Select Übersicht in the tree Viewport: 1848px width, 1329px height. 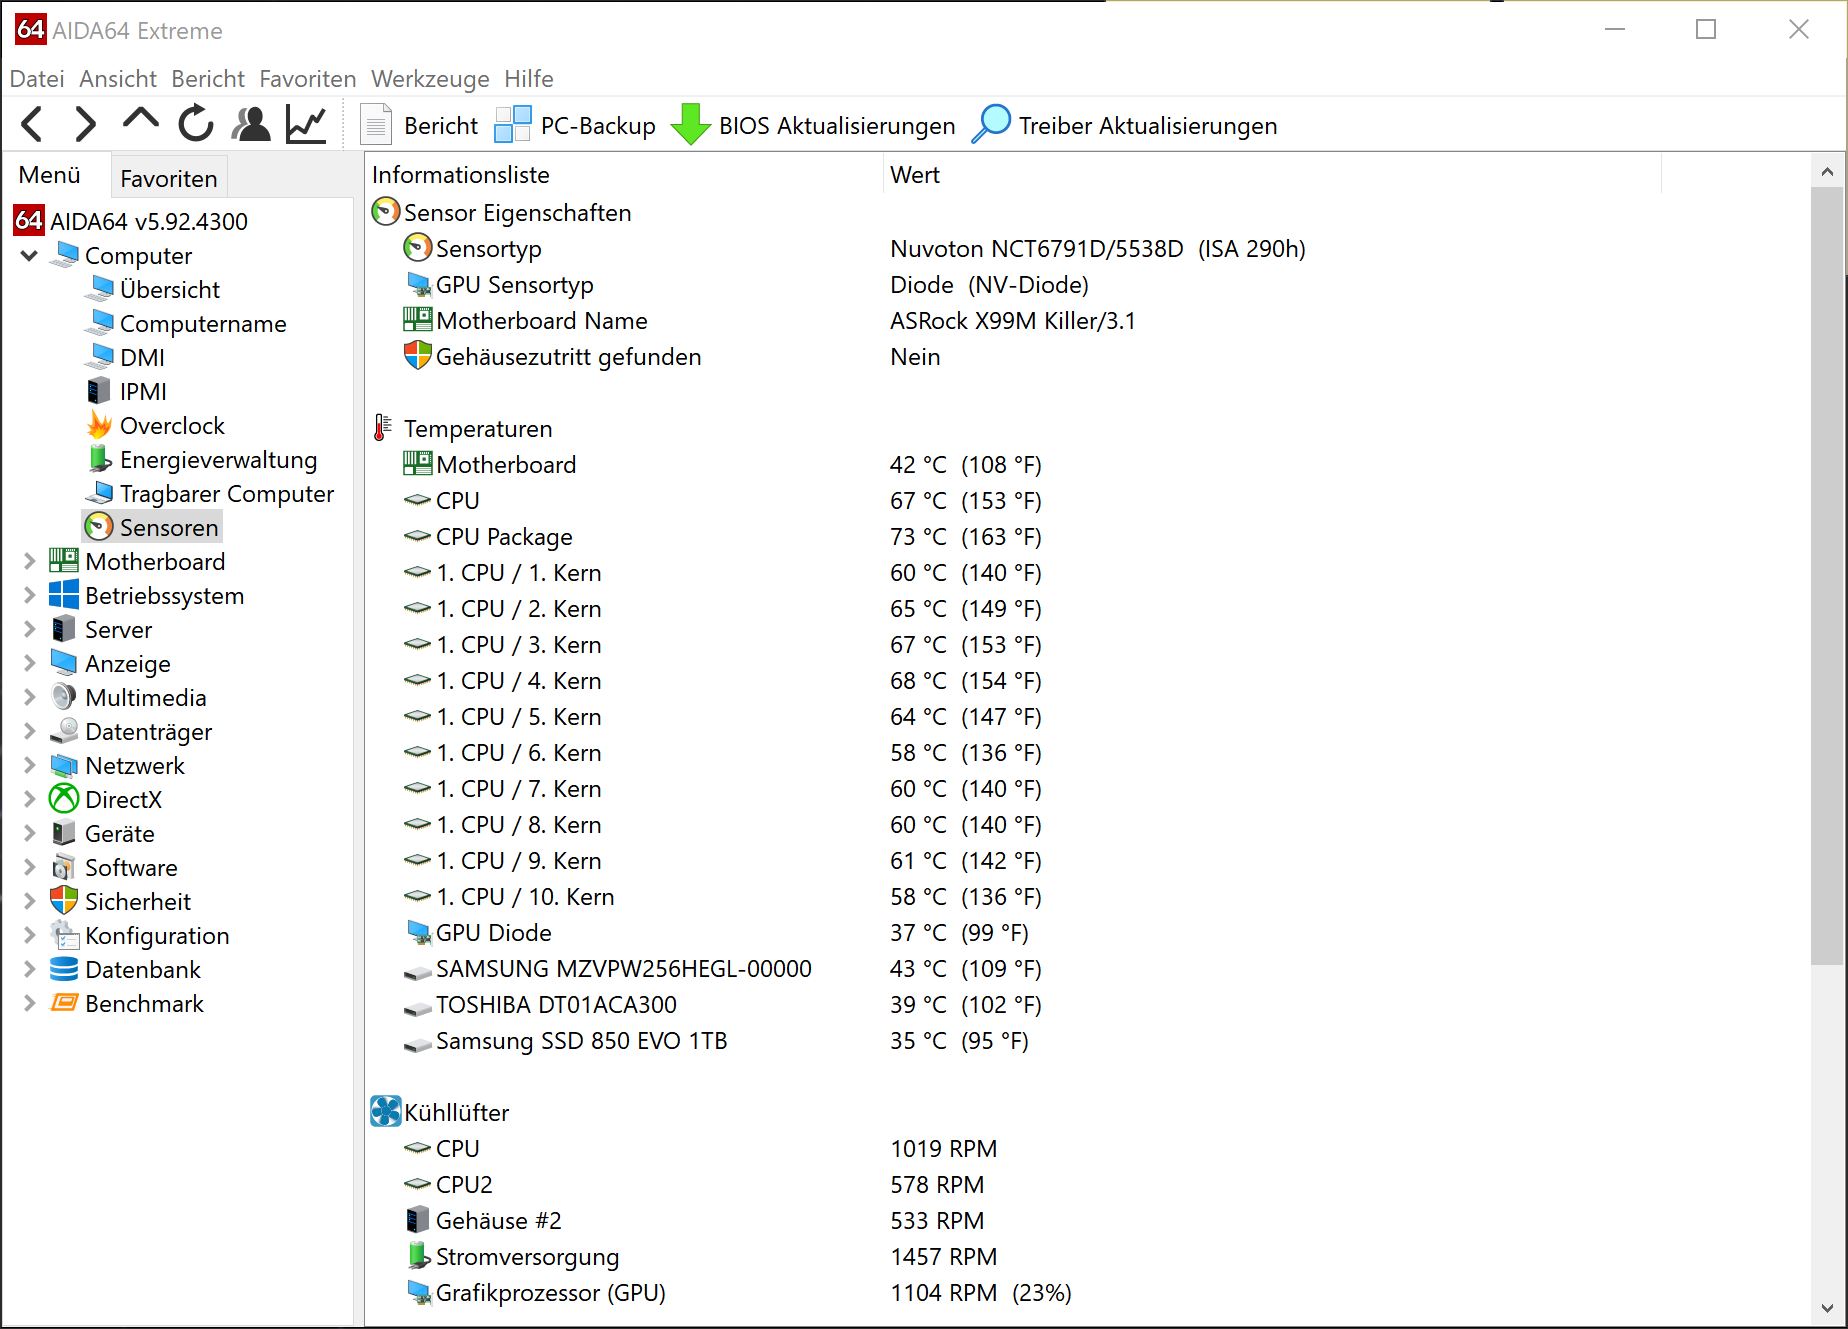[x=170, y=289]
